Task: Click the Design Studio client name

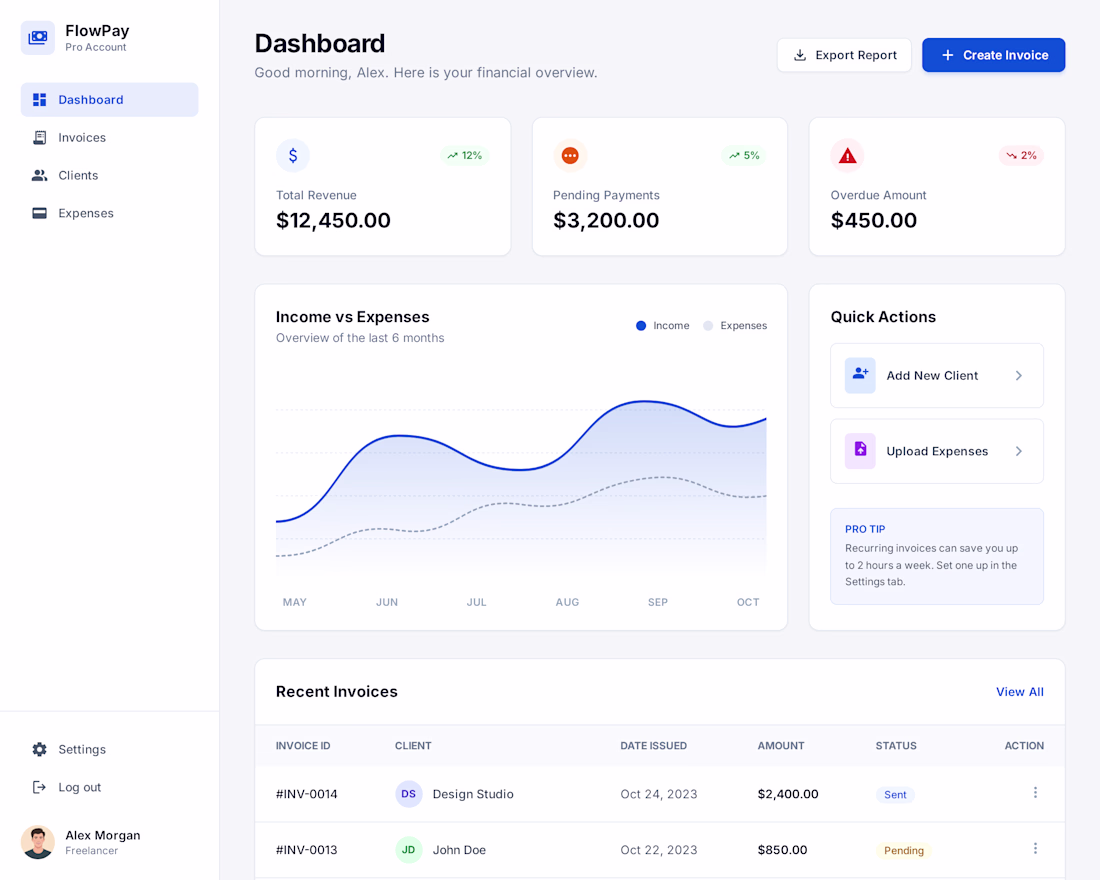Action: tap(473, 794)
